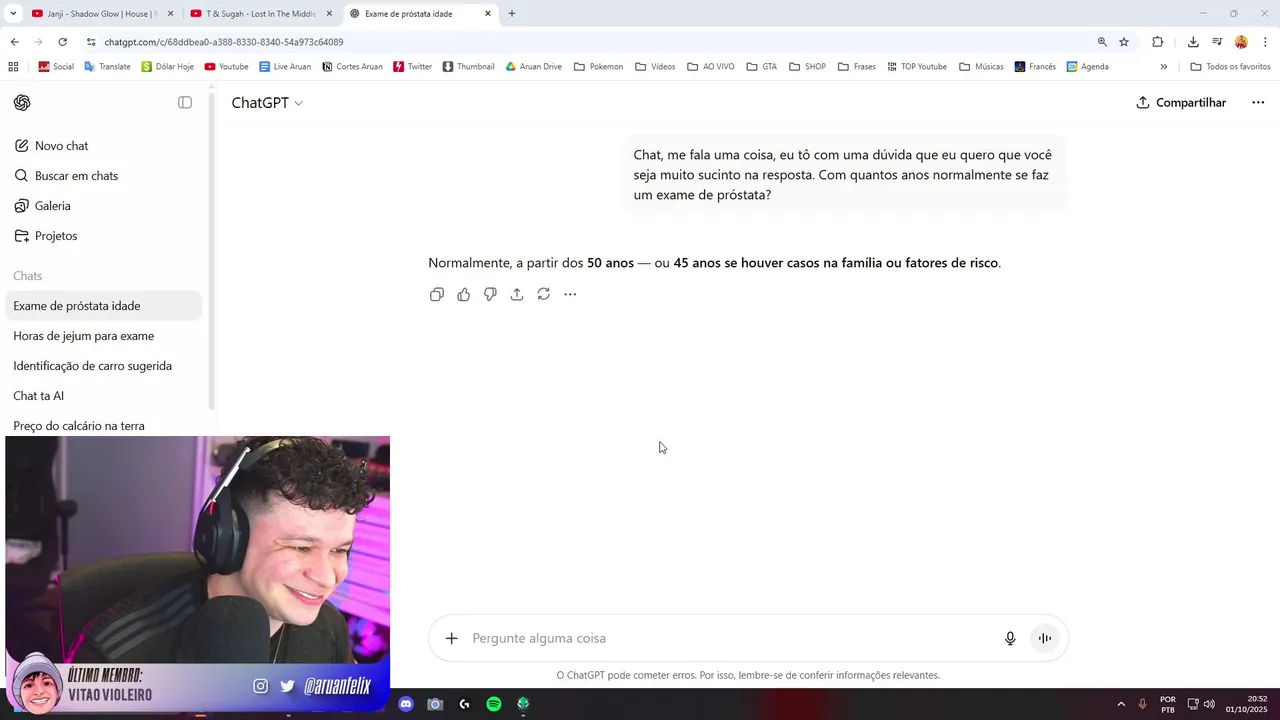The height and width of the screenshot is (720, 1280).
Task: Show hidden bookmarks with chevron
Action: (x=1163, y=67)
